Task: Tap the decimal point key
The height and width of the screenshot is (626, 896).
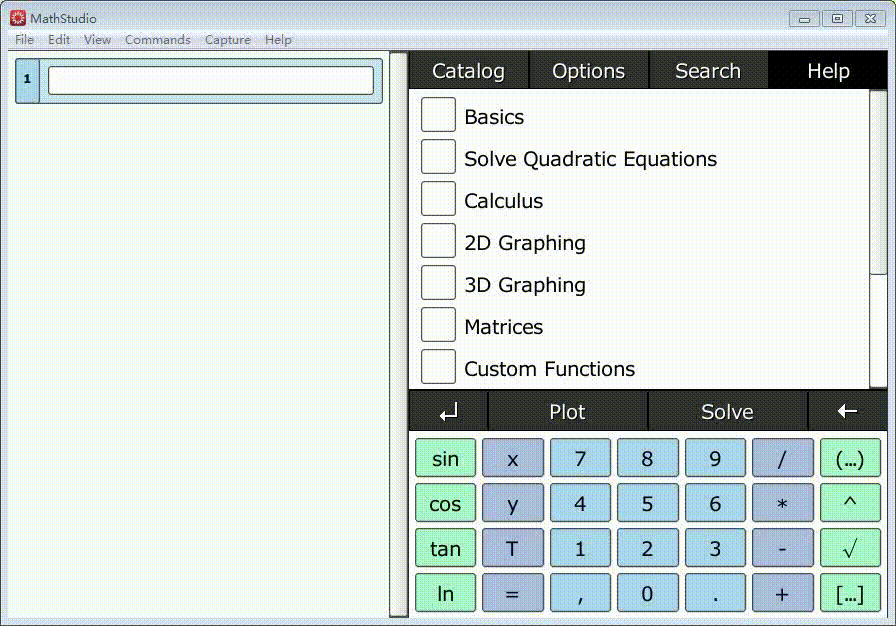Action: [x=715, y=593]
